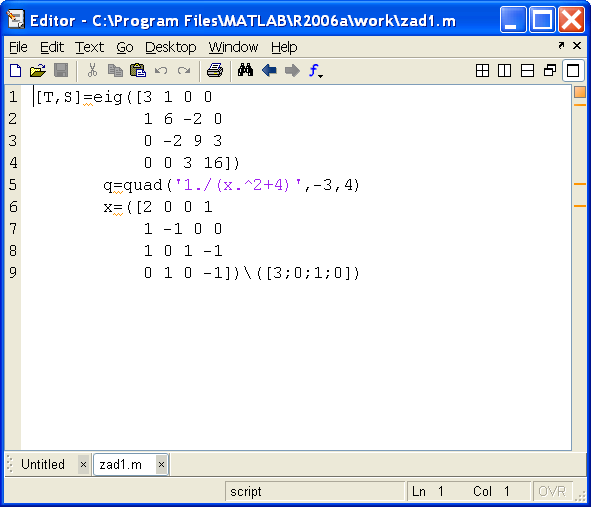The width and height of the screenshot is (591, 507).
Task: Print the file with the printer icon
Action: (215, 70)
